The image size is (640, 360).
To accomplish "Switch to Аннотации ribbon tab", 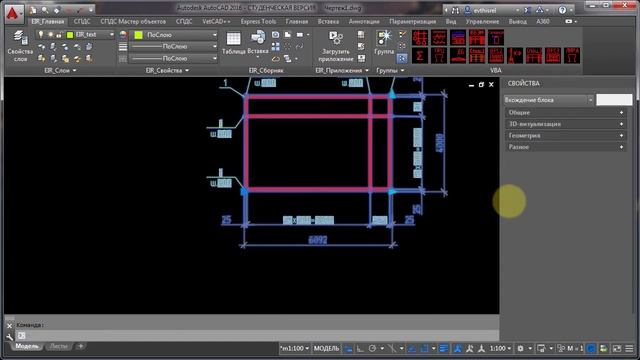I will (364, 21).
